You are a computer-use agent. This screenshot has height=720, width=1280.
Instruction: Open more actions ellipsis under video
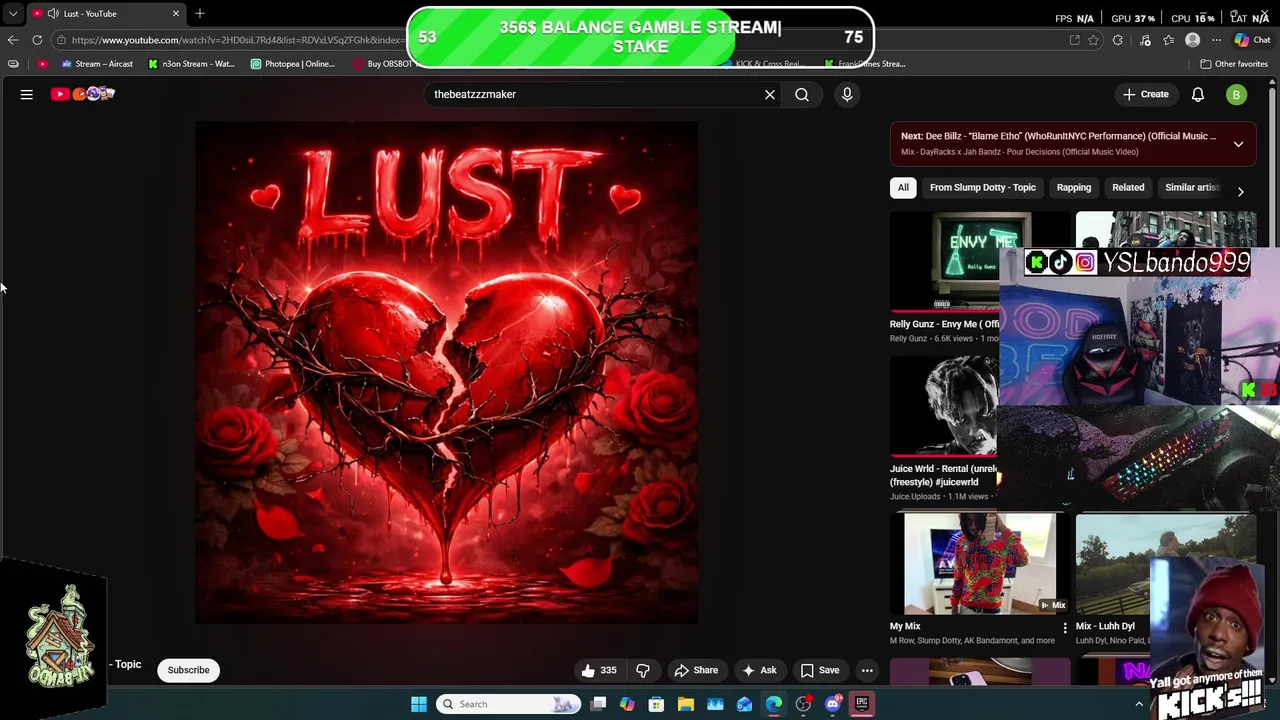pyautogui.click(x=867, y=670)
